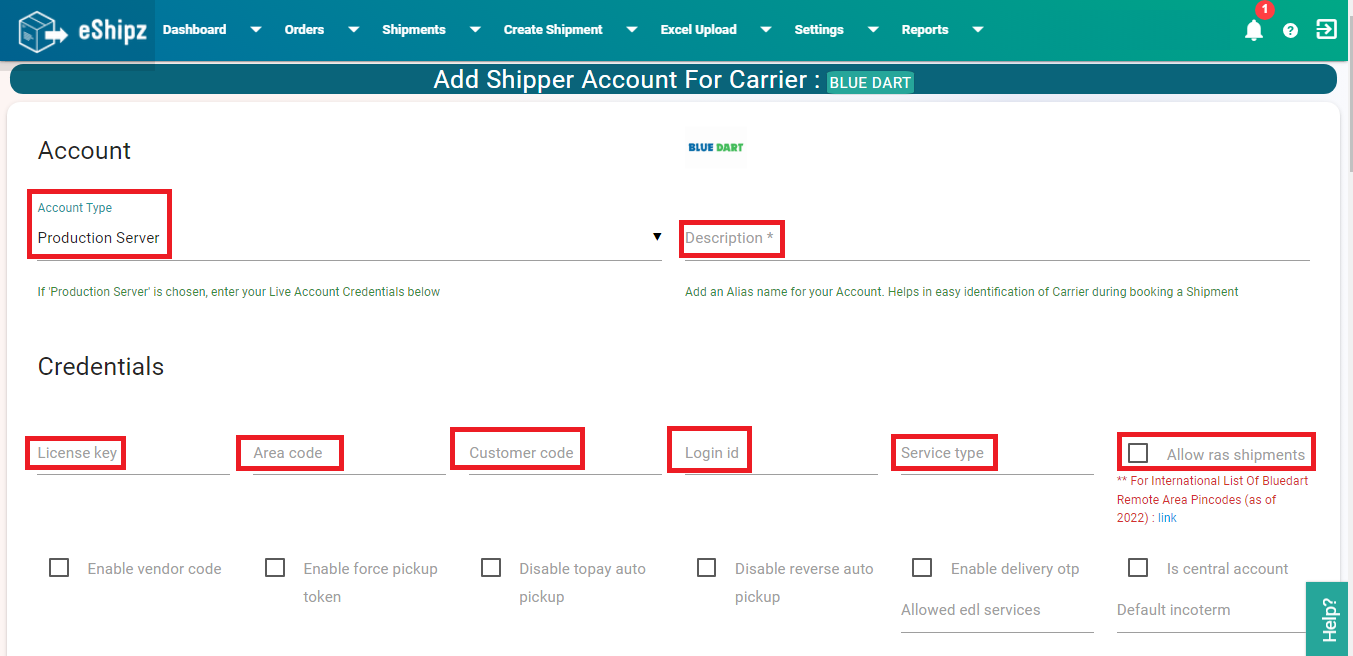Focus the Login id field
This screenshot has height=656, width=1353.
click(x=781, y=454)
